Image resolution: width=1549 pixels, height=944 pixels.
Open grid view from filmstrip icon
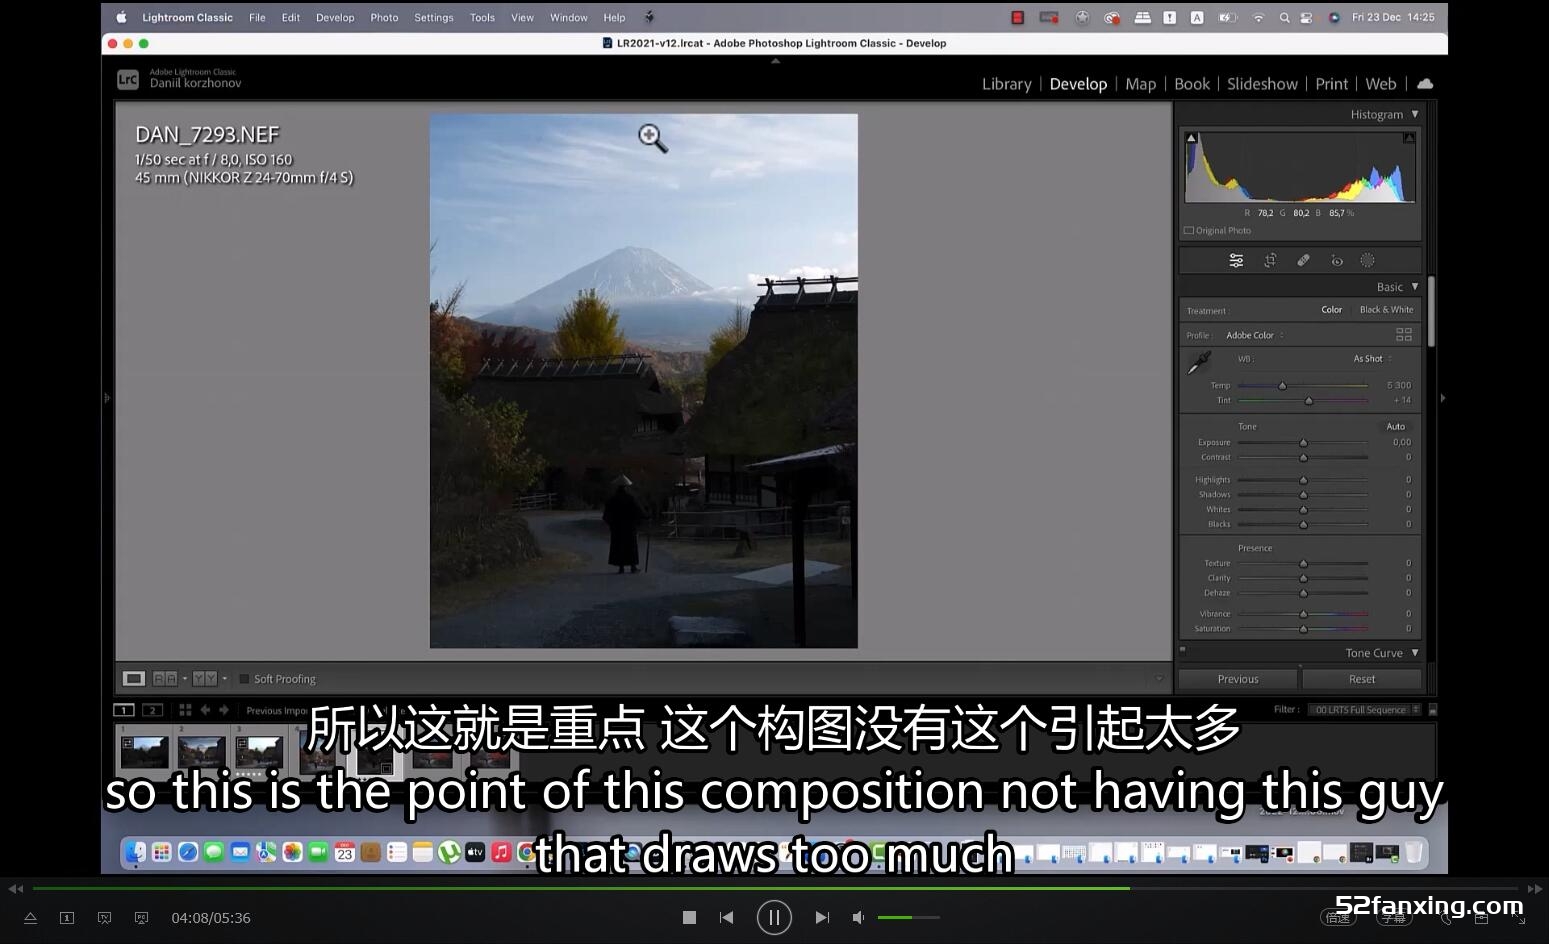185,710
